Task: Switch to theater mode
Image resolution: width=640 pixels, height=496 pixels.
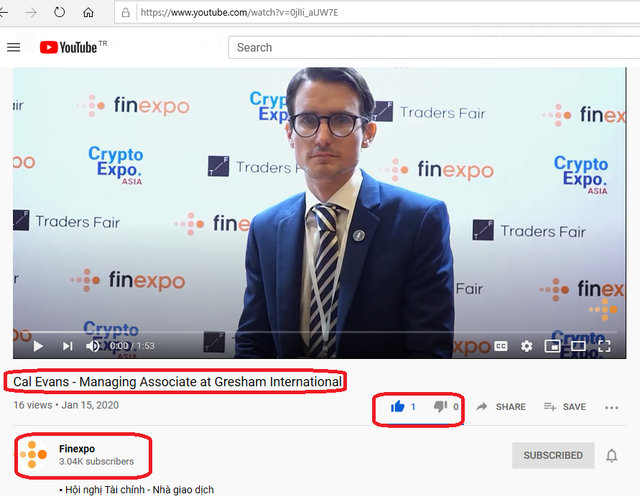Action: click(578, 346)
